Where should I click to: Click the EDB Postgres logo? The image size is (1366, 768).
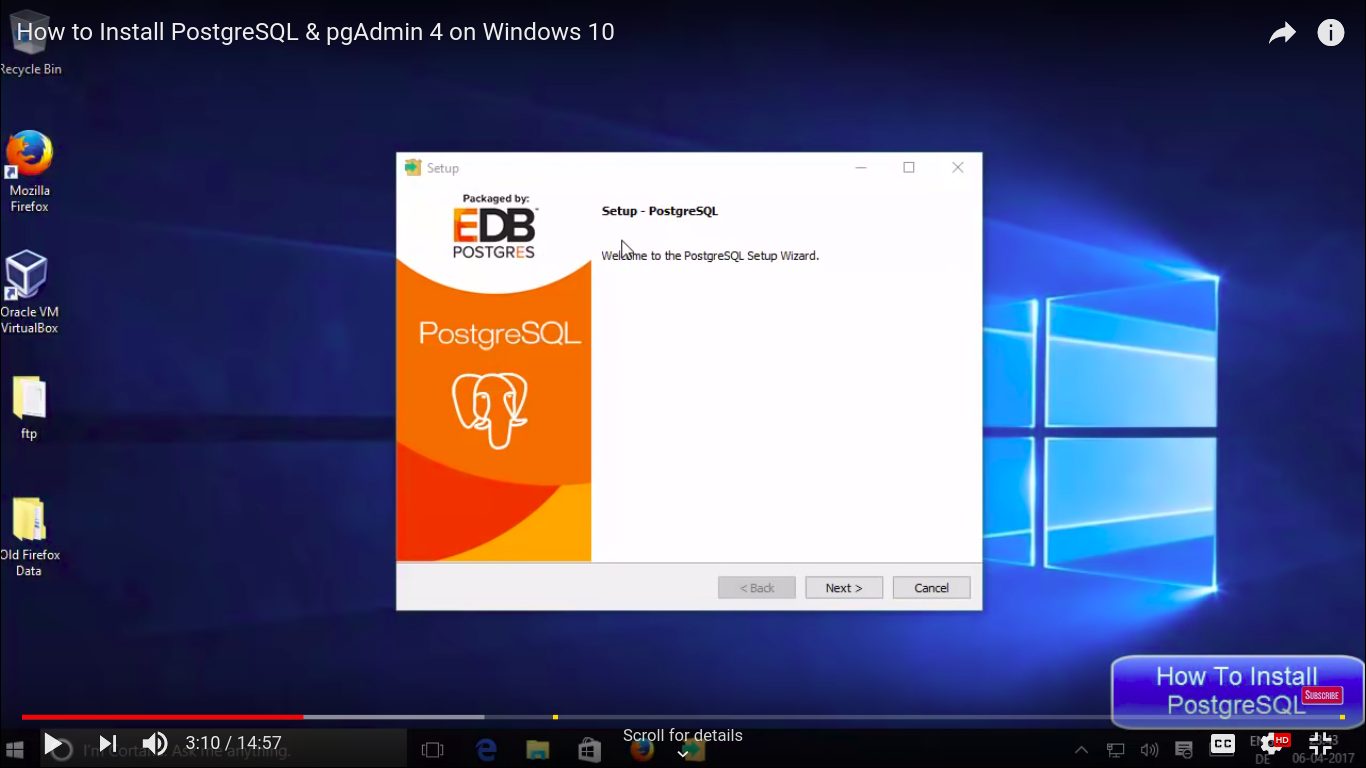pyautogui.click(x=494, y=232)
